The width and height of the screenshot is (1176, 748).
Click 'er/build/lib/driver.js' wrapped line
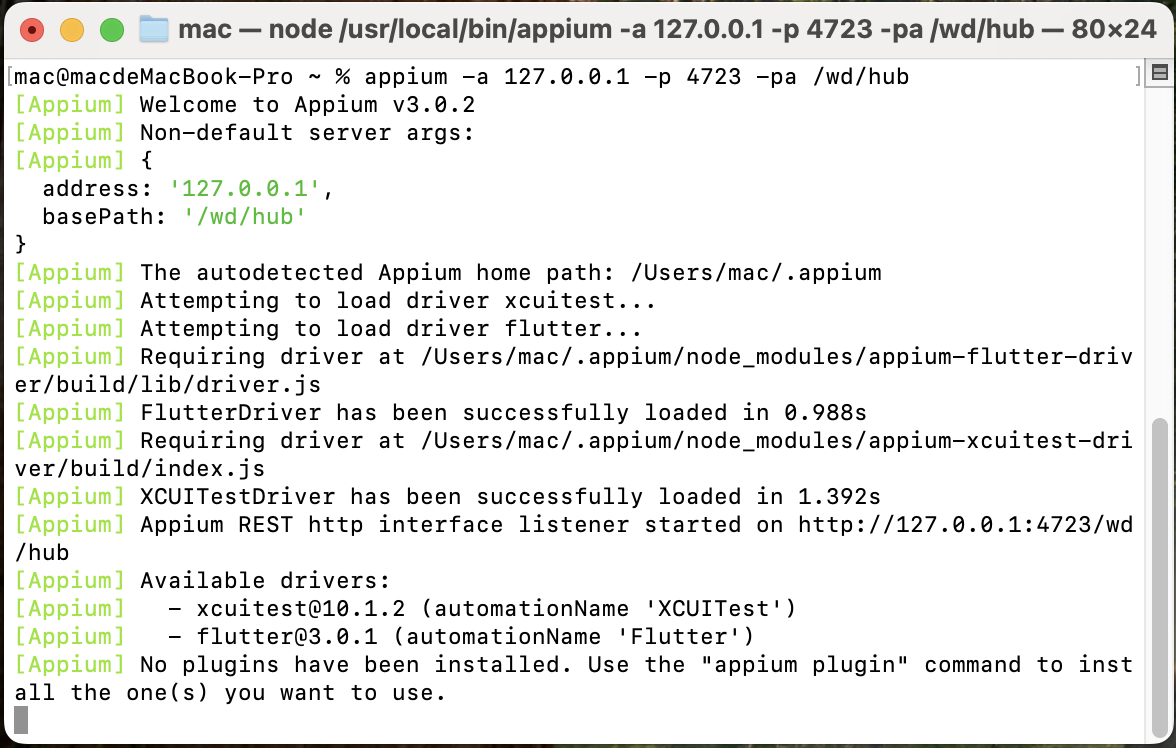click(168, 384)
